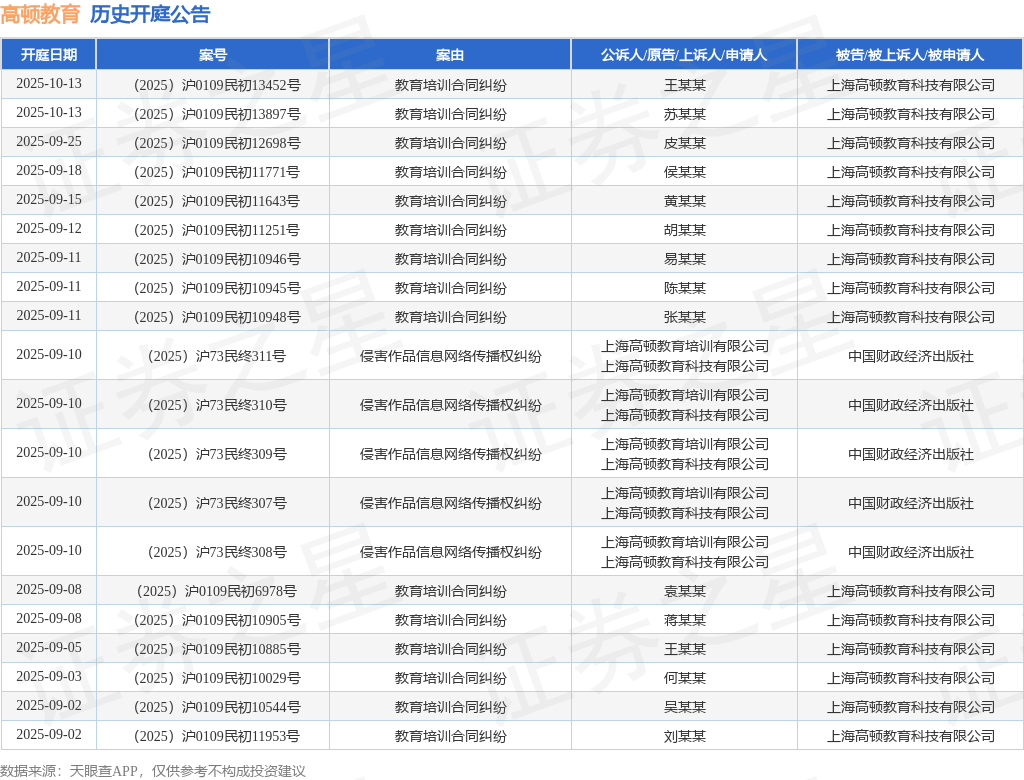The height and width of the screenshot is (780, 1024).
Task: Click the 开庭日期 column header
Action: tap(49, 55)
